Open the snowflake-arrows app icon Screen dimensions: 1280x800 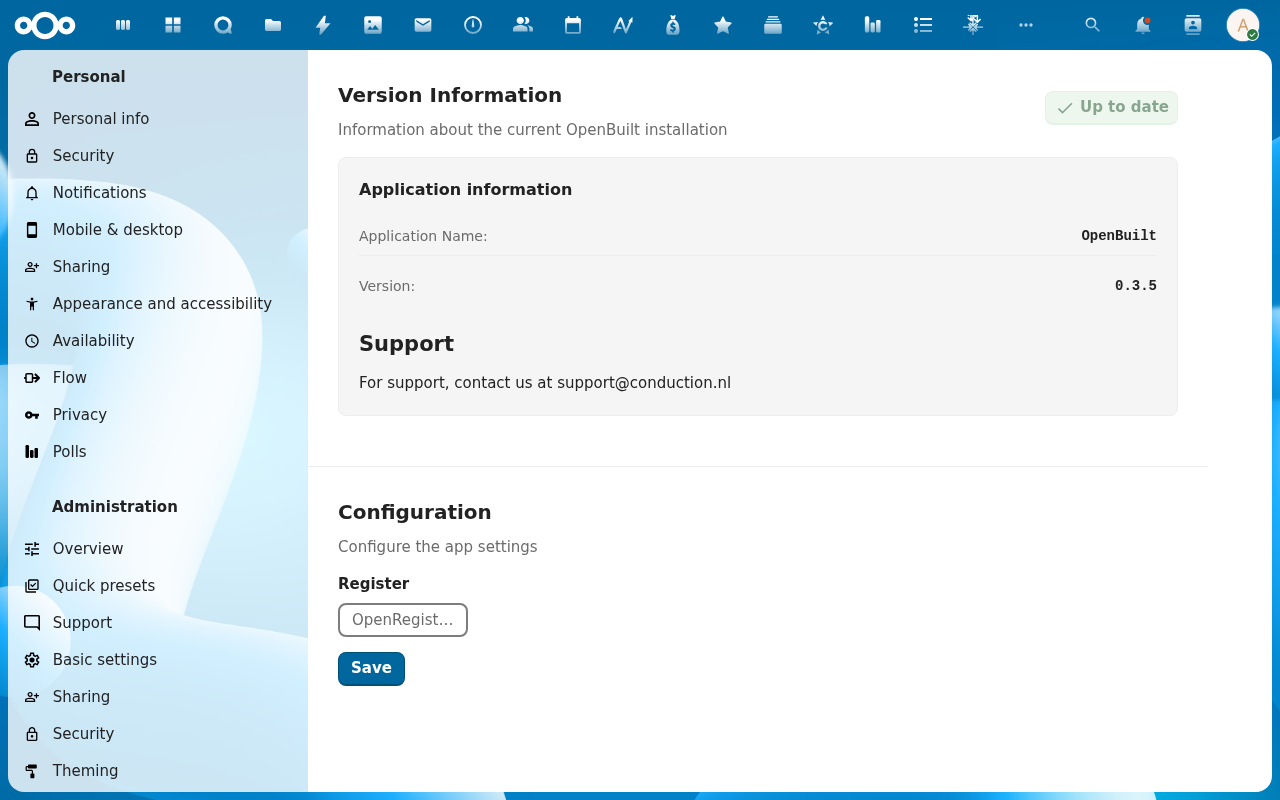[973, 25]
